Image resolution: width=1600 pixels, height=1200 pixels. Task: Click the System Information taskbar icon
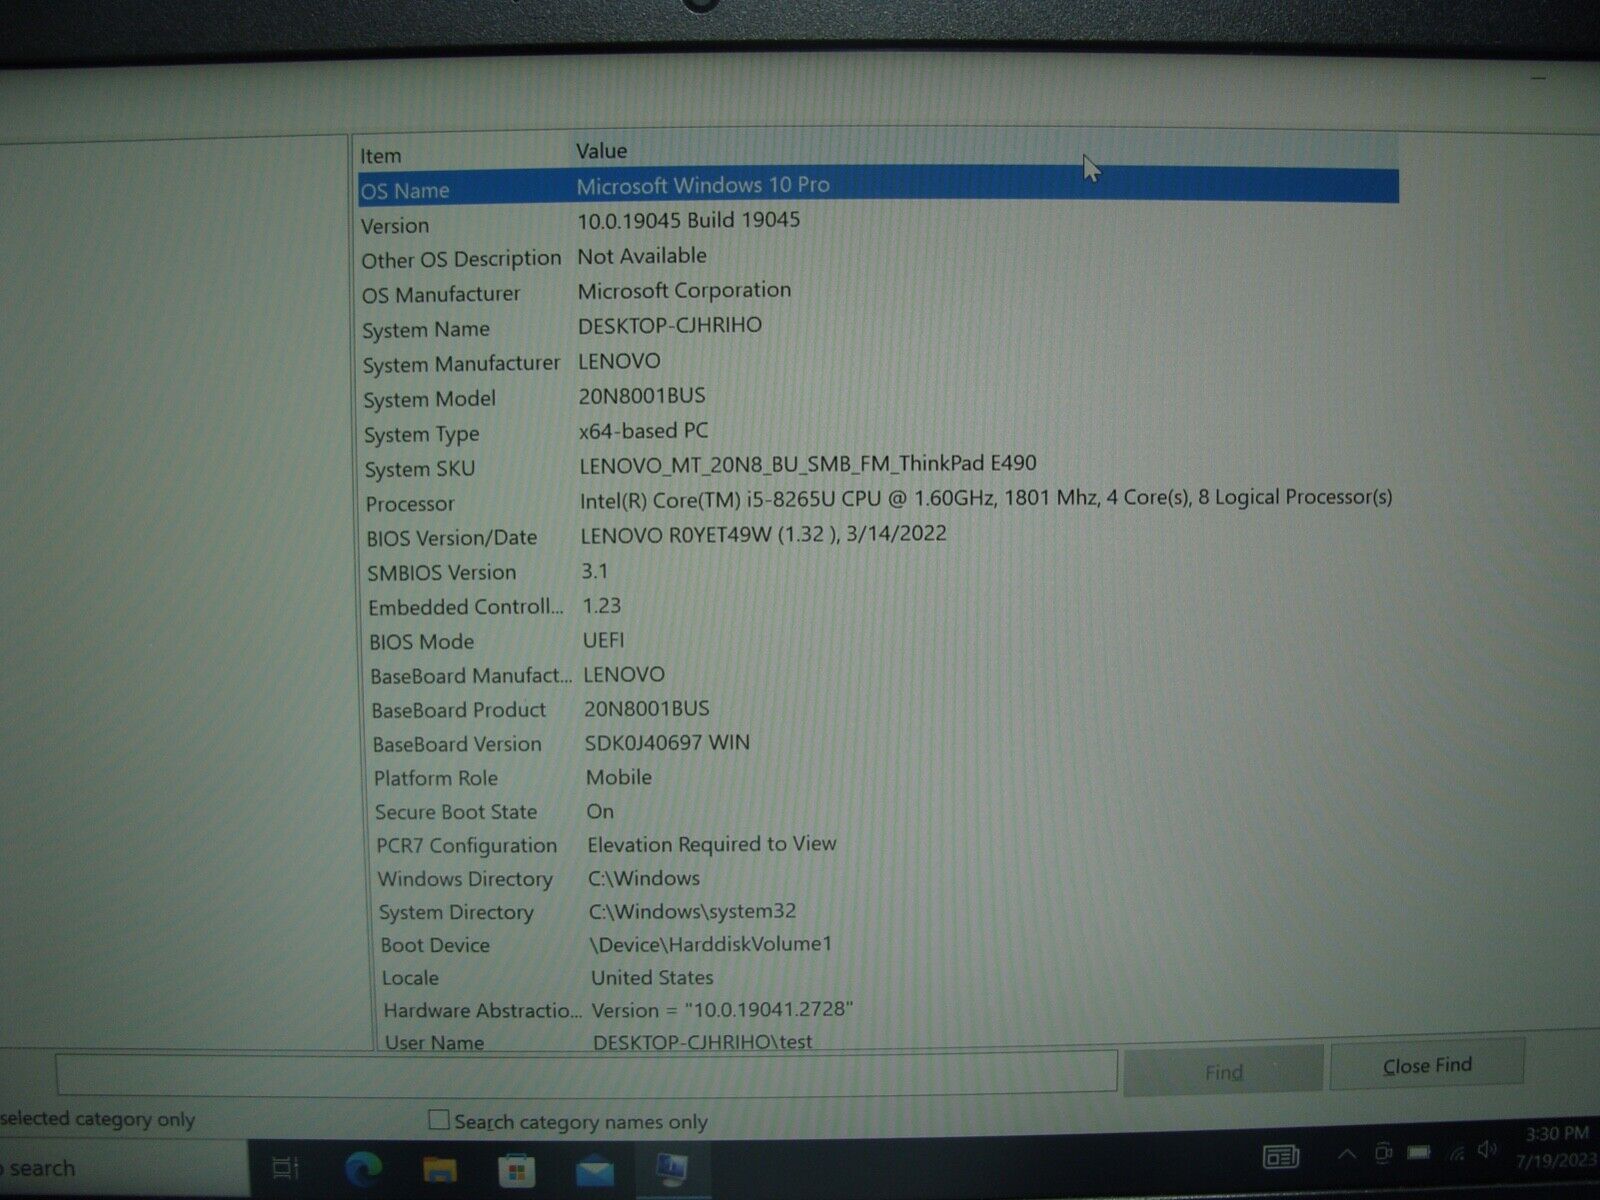671,1169
